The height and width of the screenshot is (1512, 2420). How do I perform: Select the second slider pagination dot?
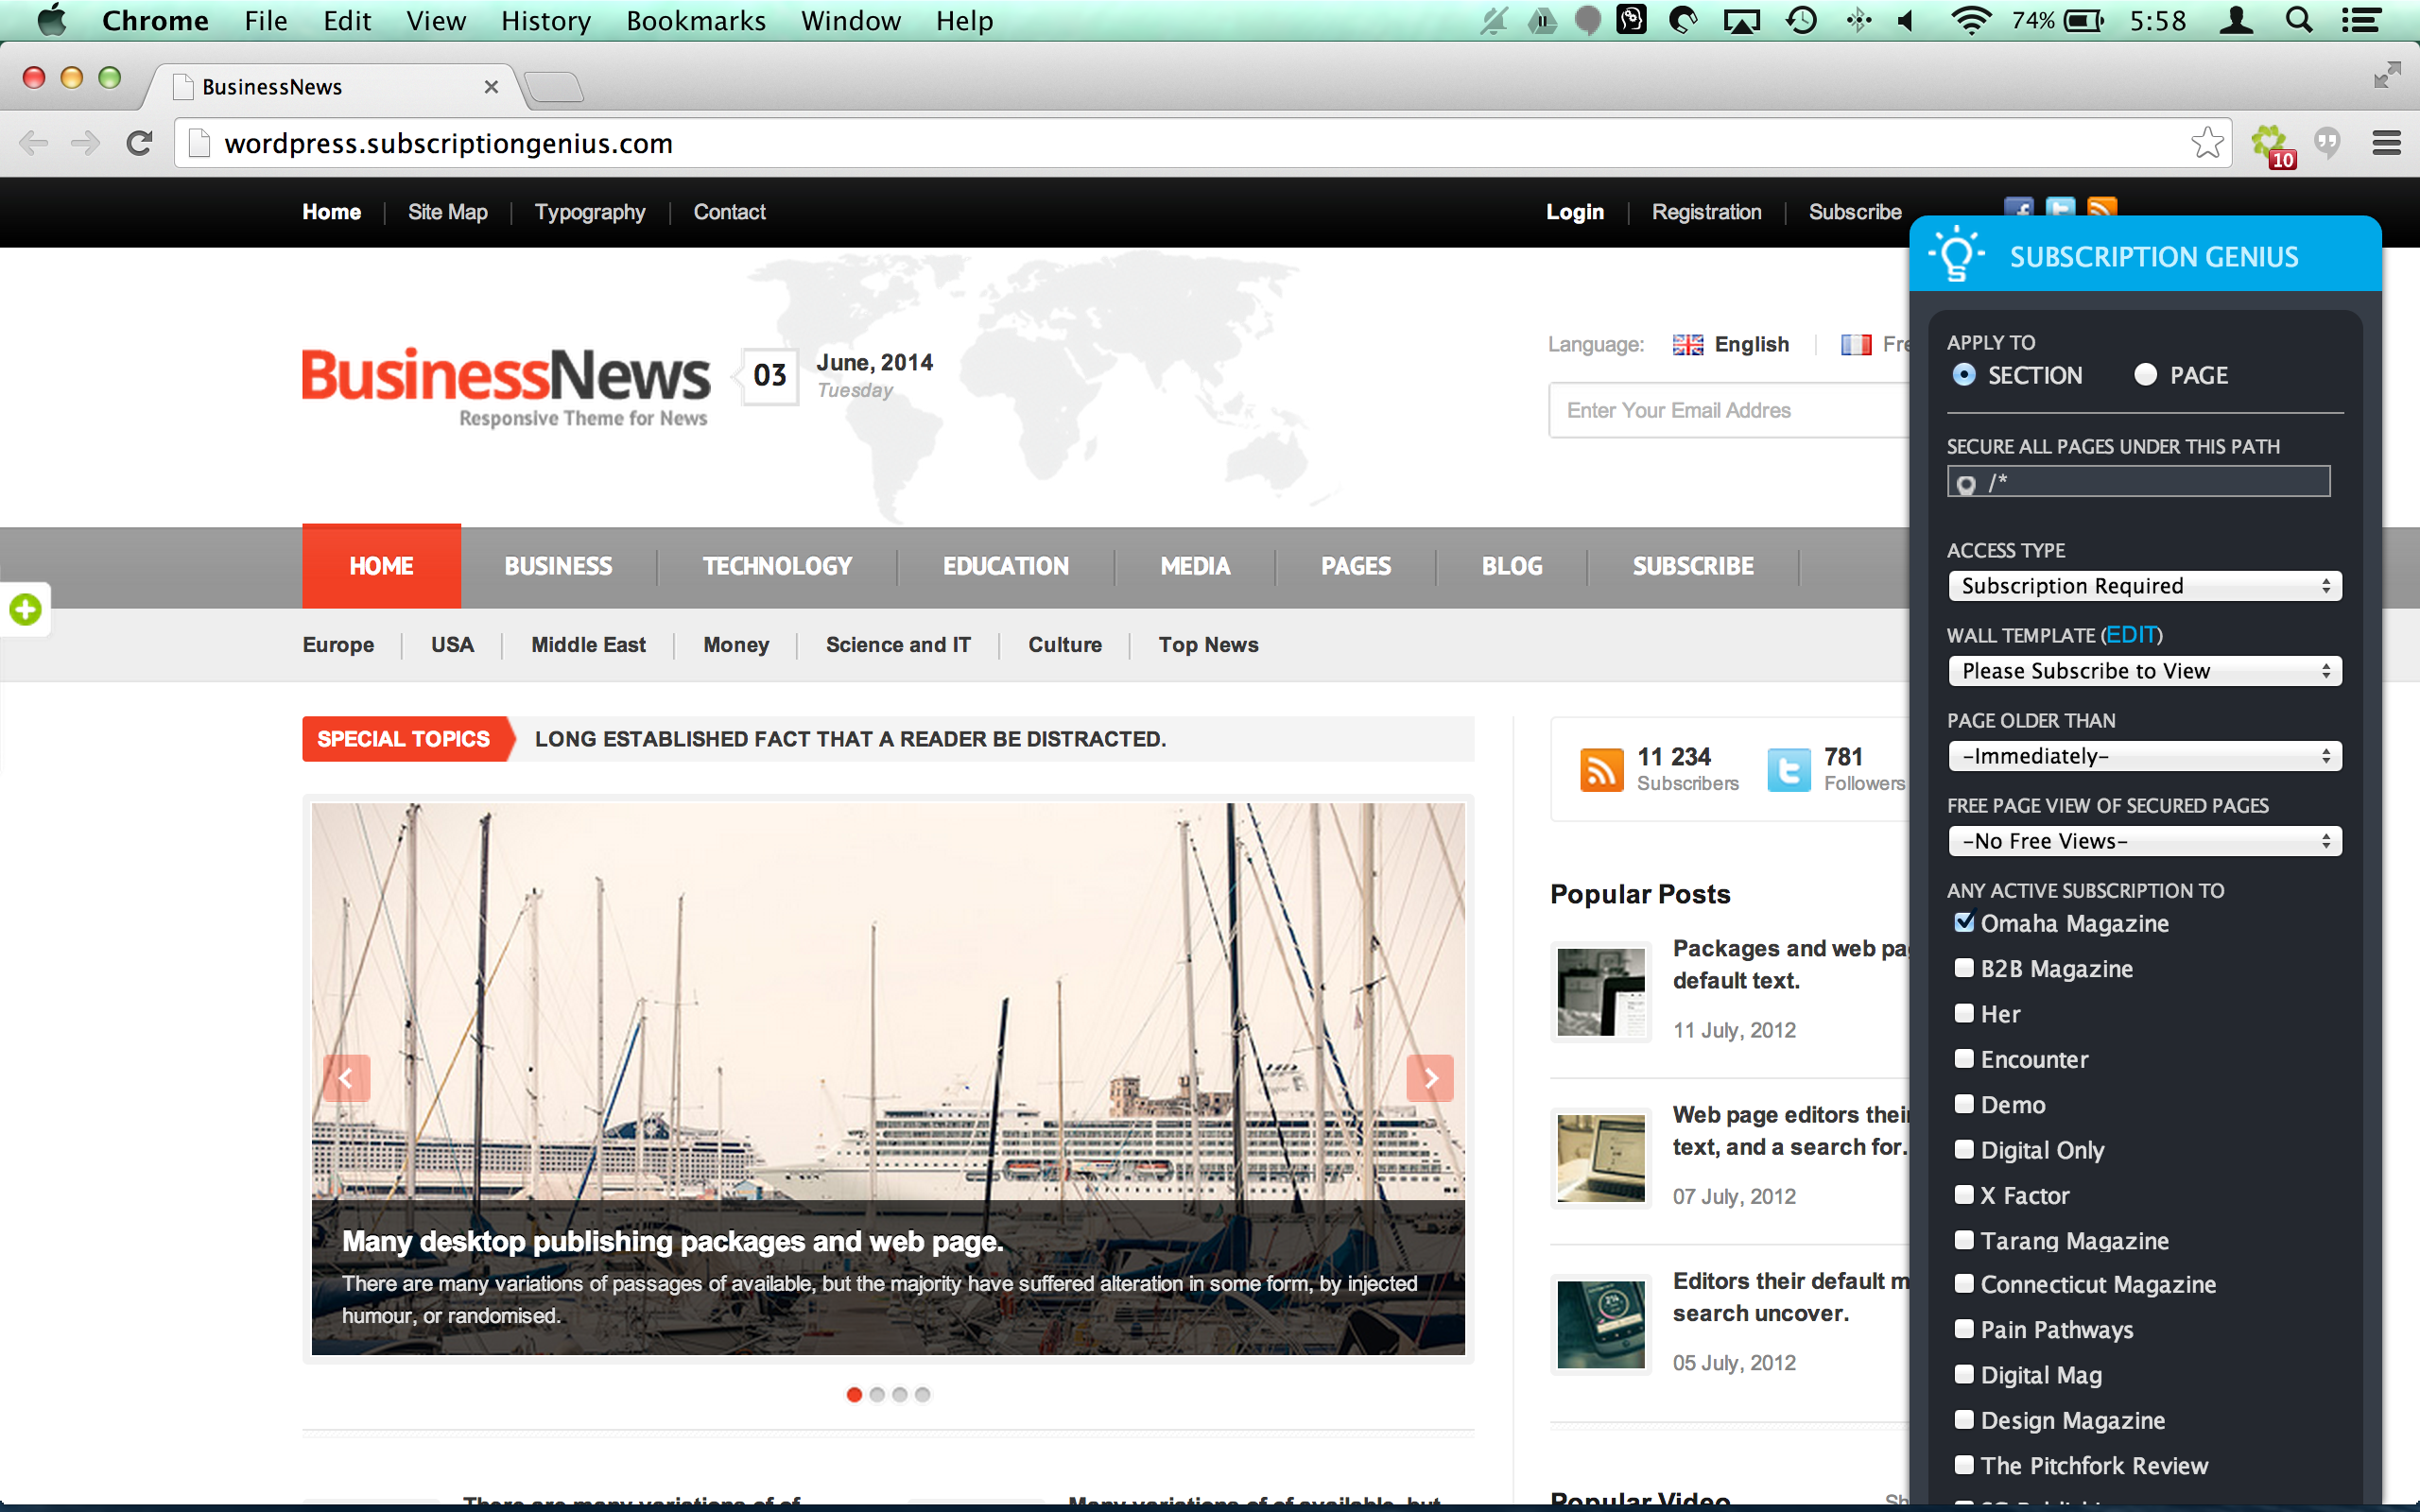877,1394
